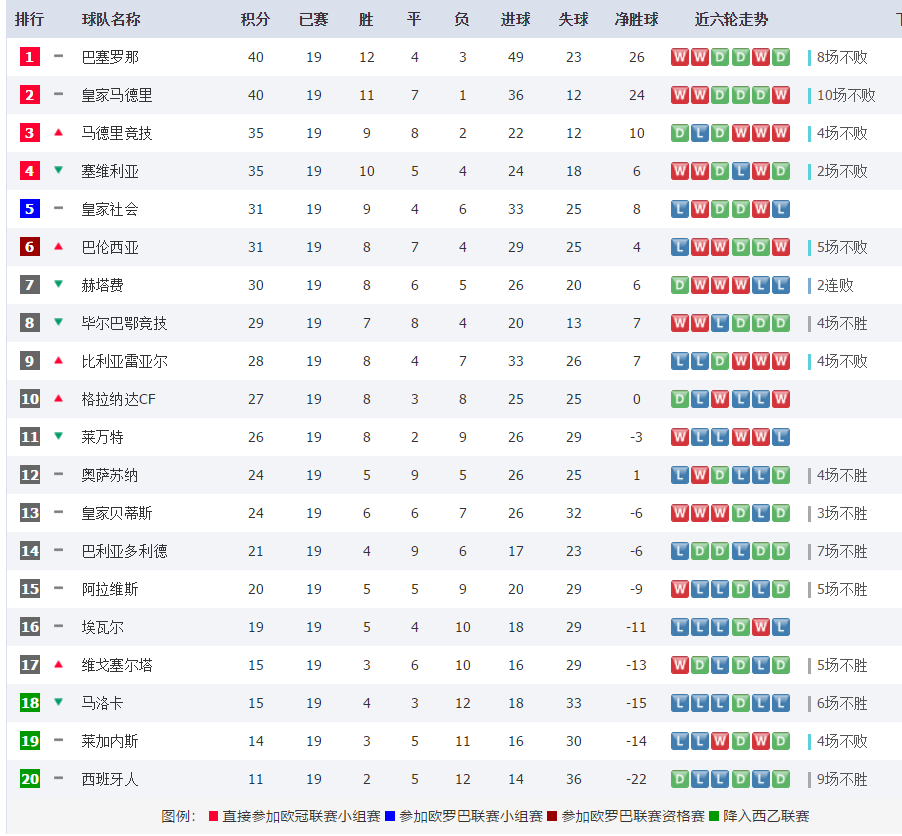The image size is (902, 836).
Task: Click 10场不败 streak label for 皇家马德里
Action: [x=846, y=95]
